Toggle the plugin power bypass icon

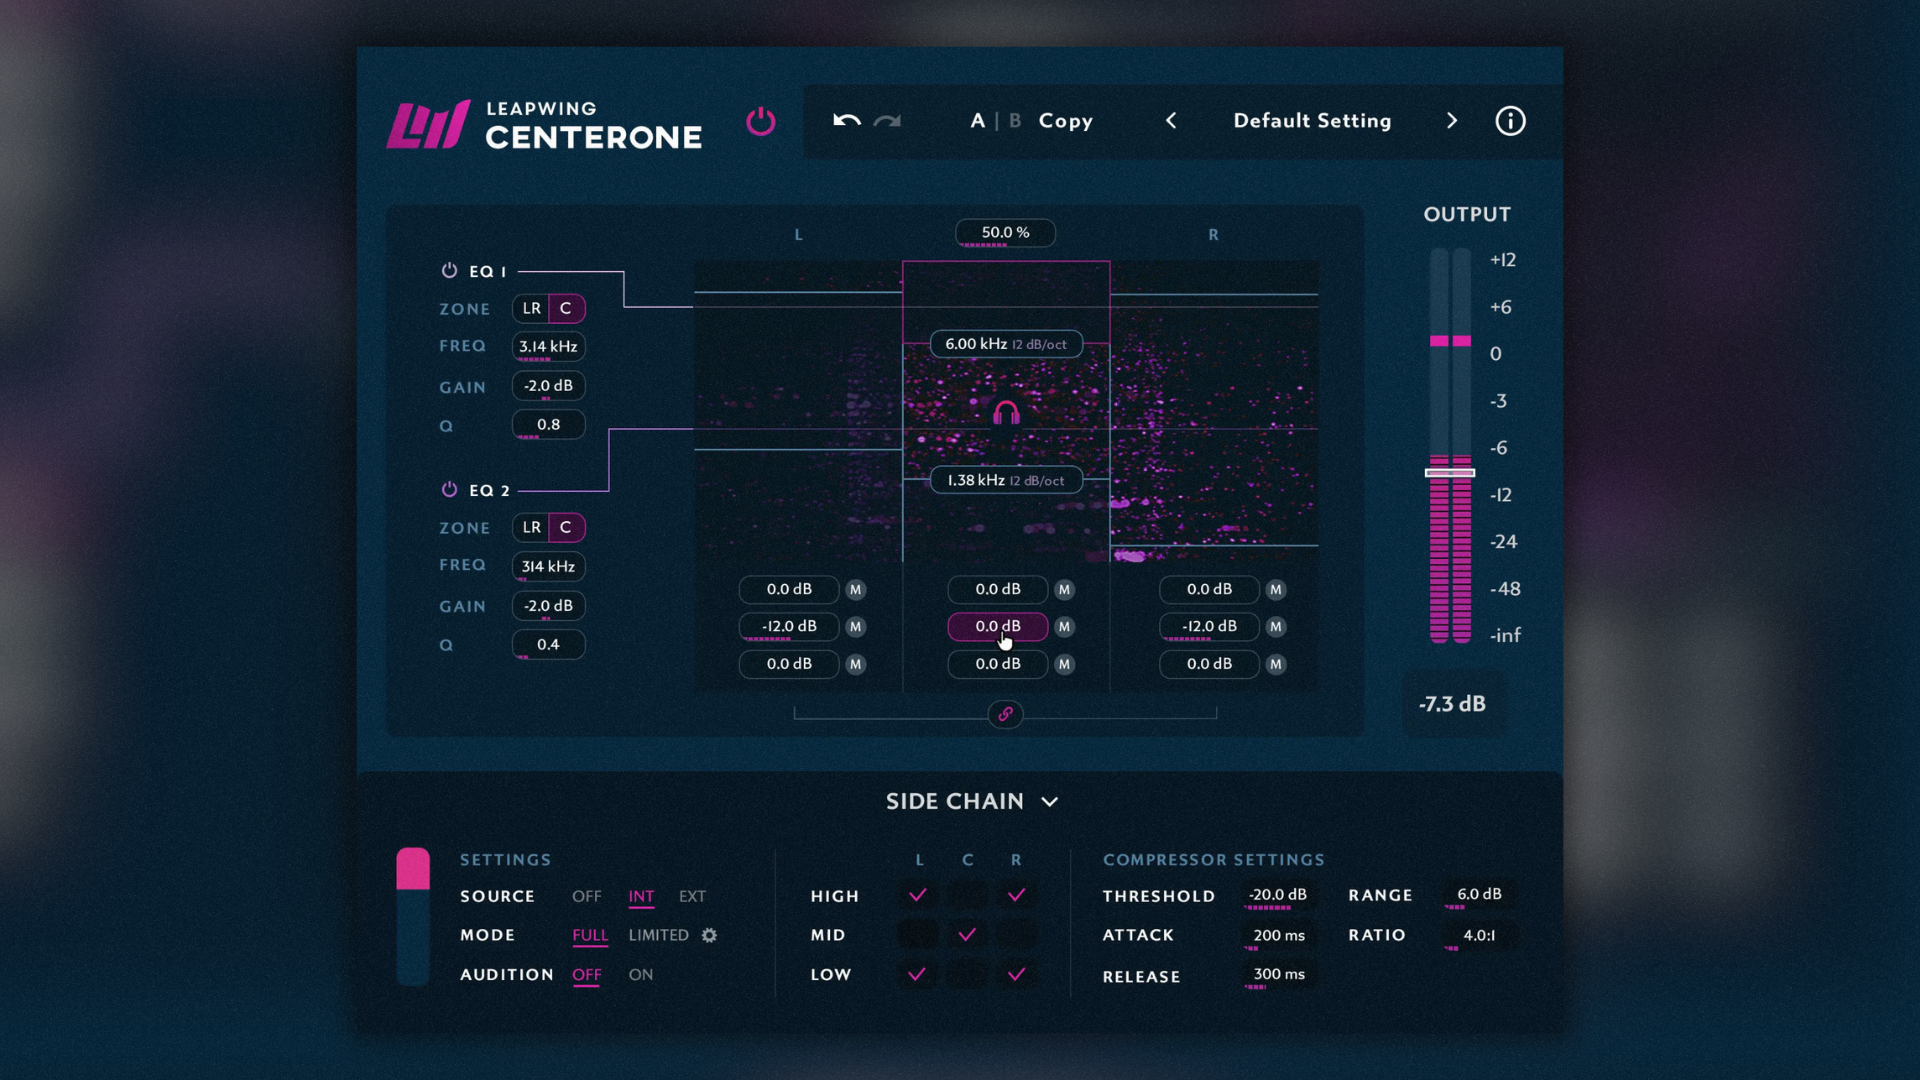tap(760, 121)
